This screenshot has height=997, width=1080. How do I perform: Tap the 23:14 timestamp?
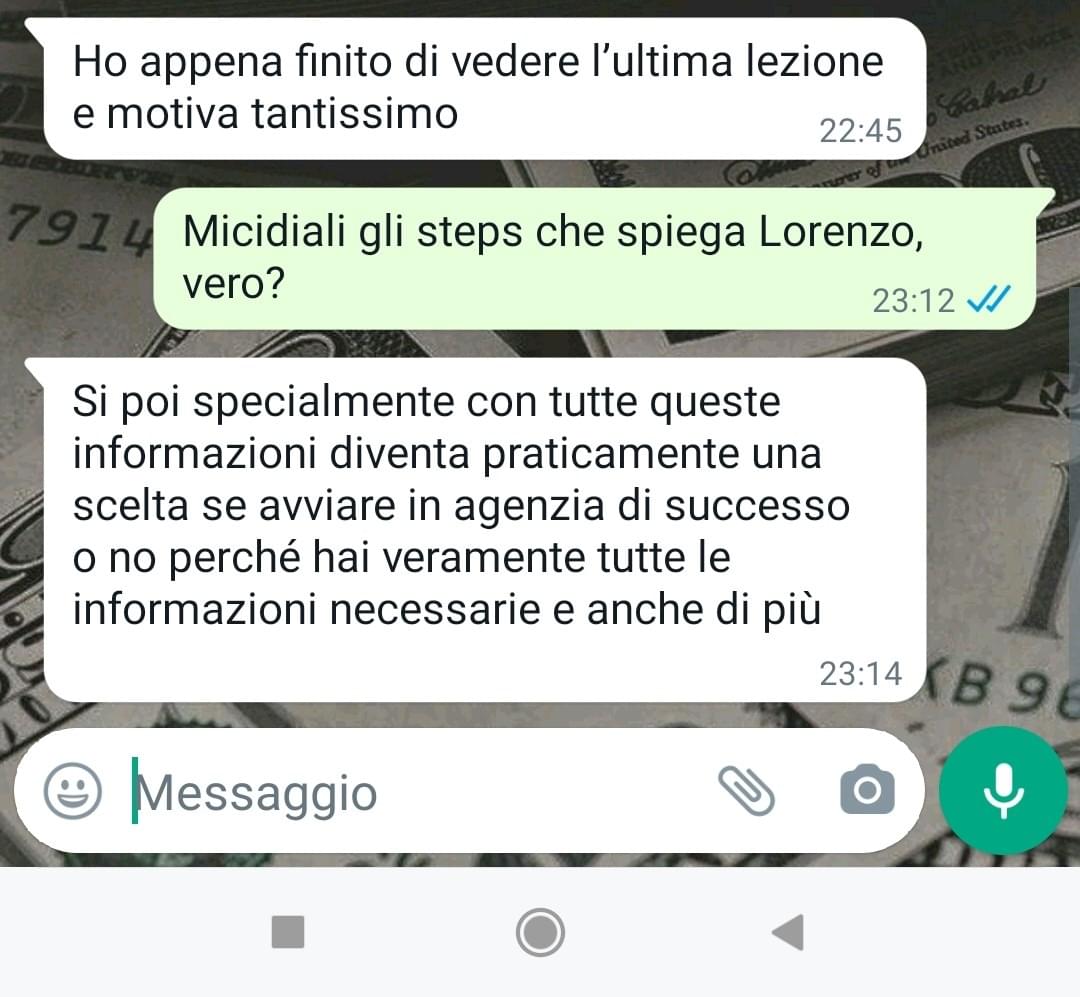point(860,673)
